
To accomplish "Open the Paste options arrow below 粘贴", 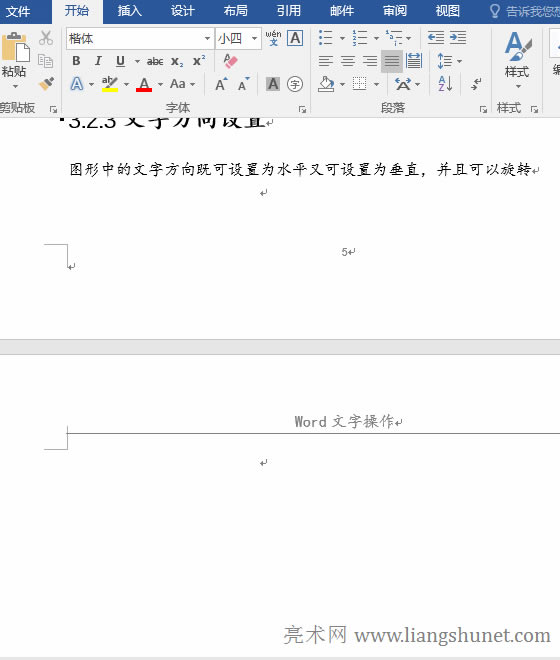I will pos(15,86).
